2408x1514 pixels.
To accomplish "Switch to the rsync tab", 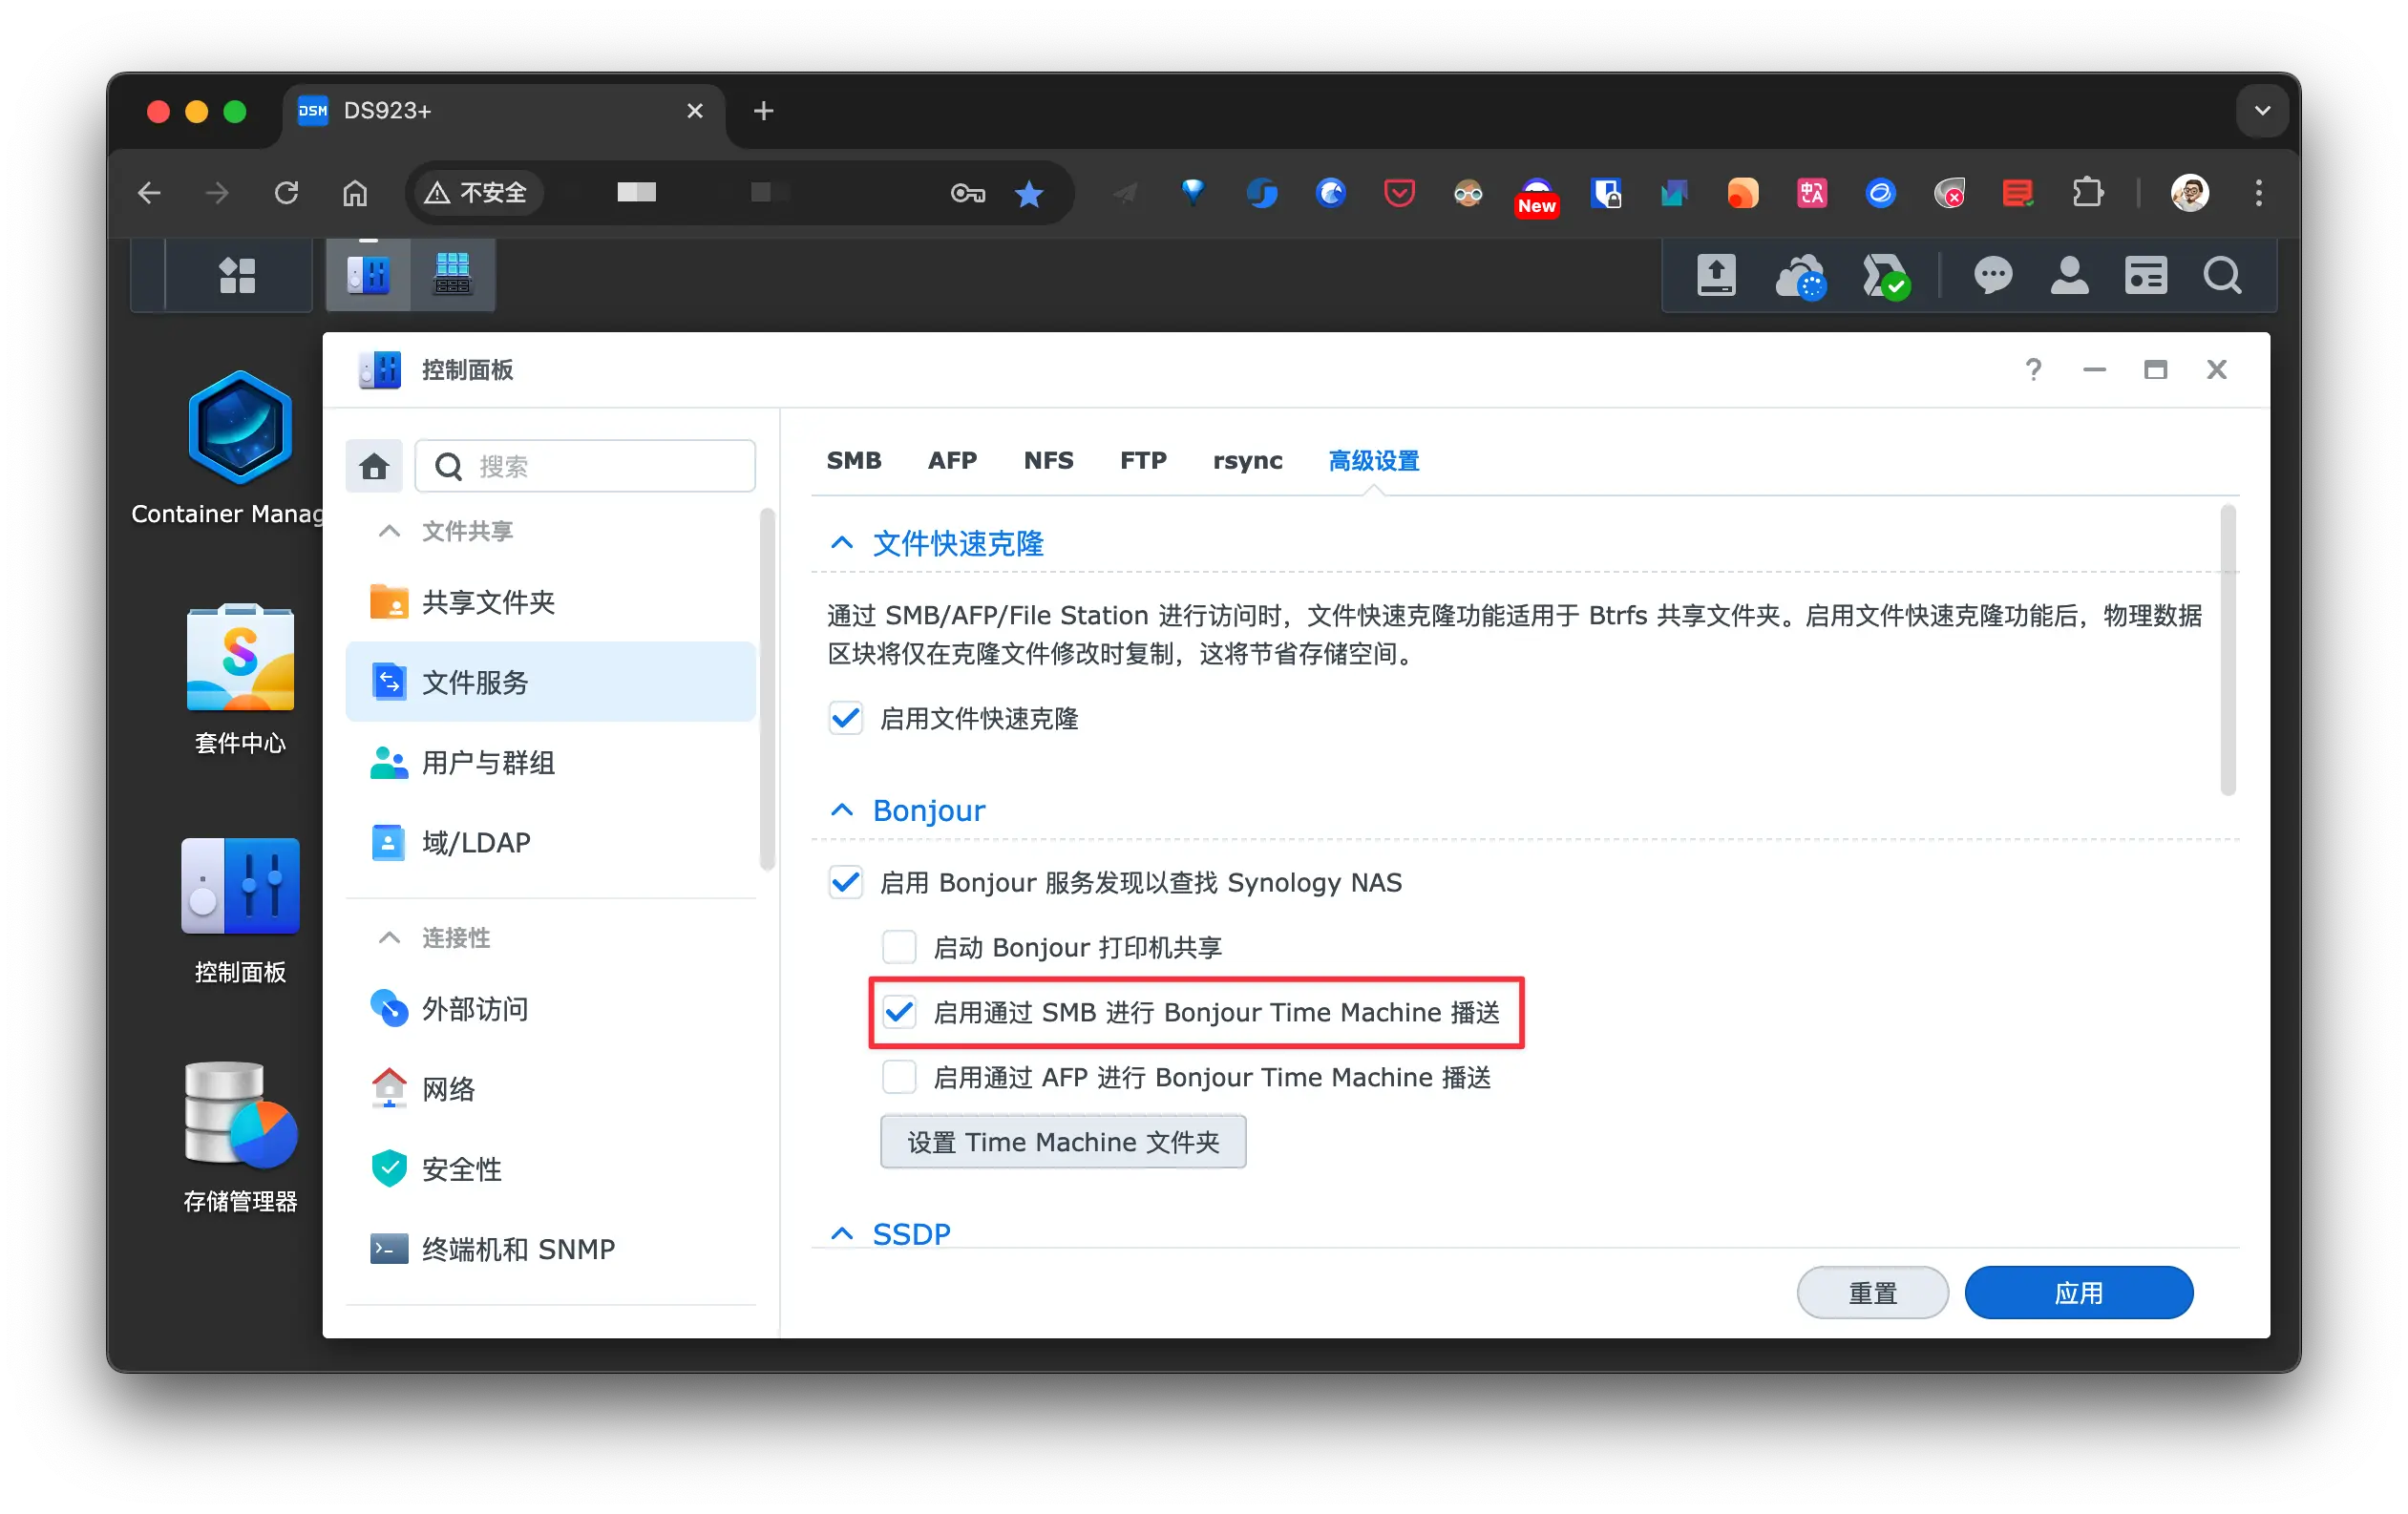I will pos(1247,460).
